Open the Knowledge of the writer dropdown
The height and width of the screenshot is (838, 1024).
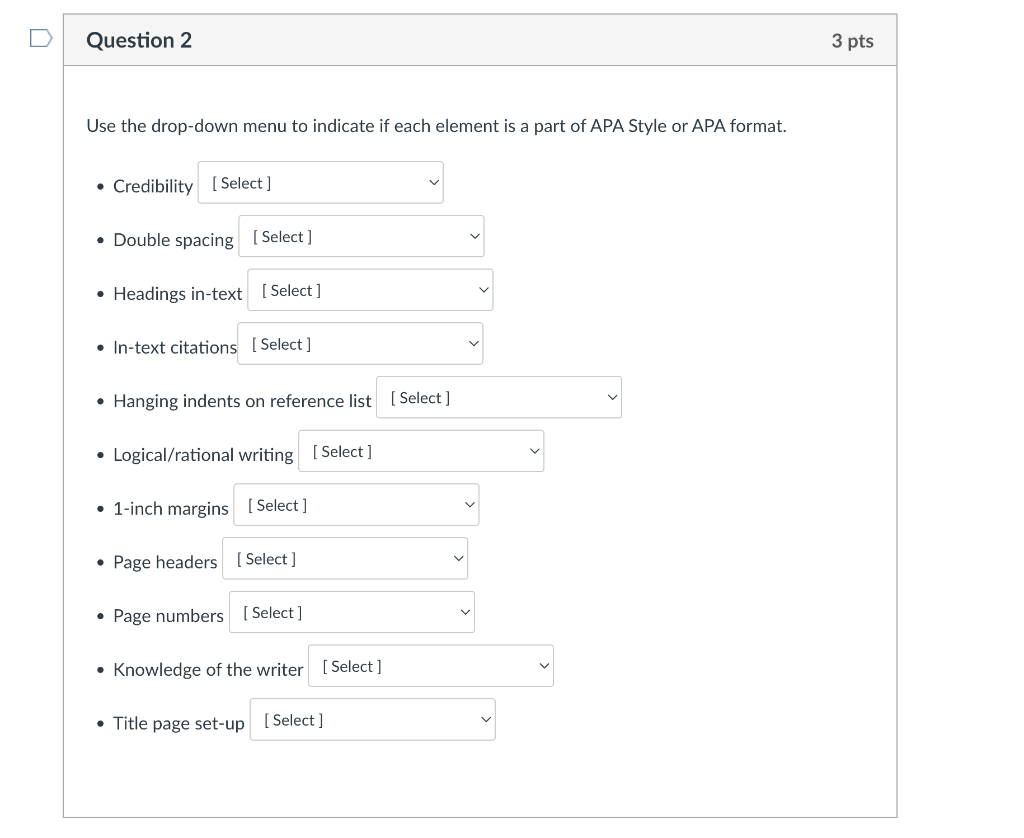coord(431,666)
